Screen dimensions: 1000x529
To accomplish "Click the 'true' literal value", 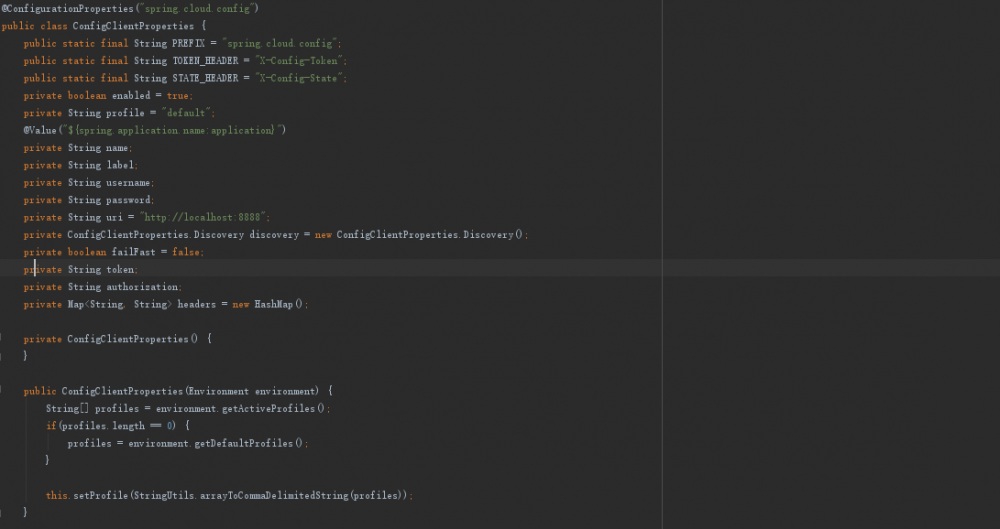I will pyautogui.click(x=177, y=96).
